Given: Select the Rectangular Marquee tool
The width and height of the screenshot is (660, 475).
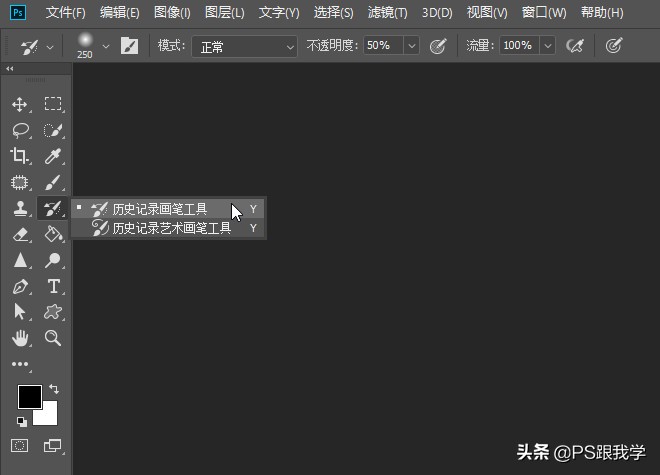Looking at the screenshot, I should (x=53, y=104).
